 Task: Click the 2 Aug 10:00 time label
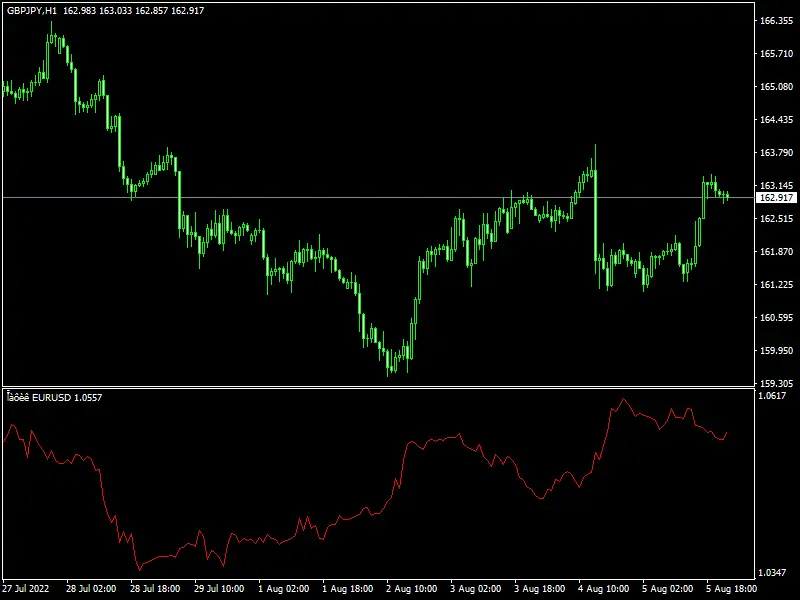point(411,588)
